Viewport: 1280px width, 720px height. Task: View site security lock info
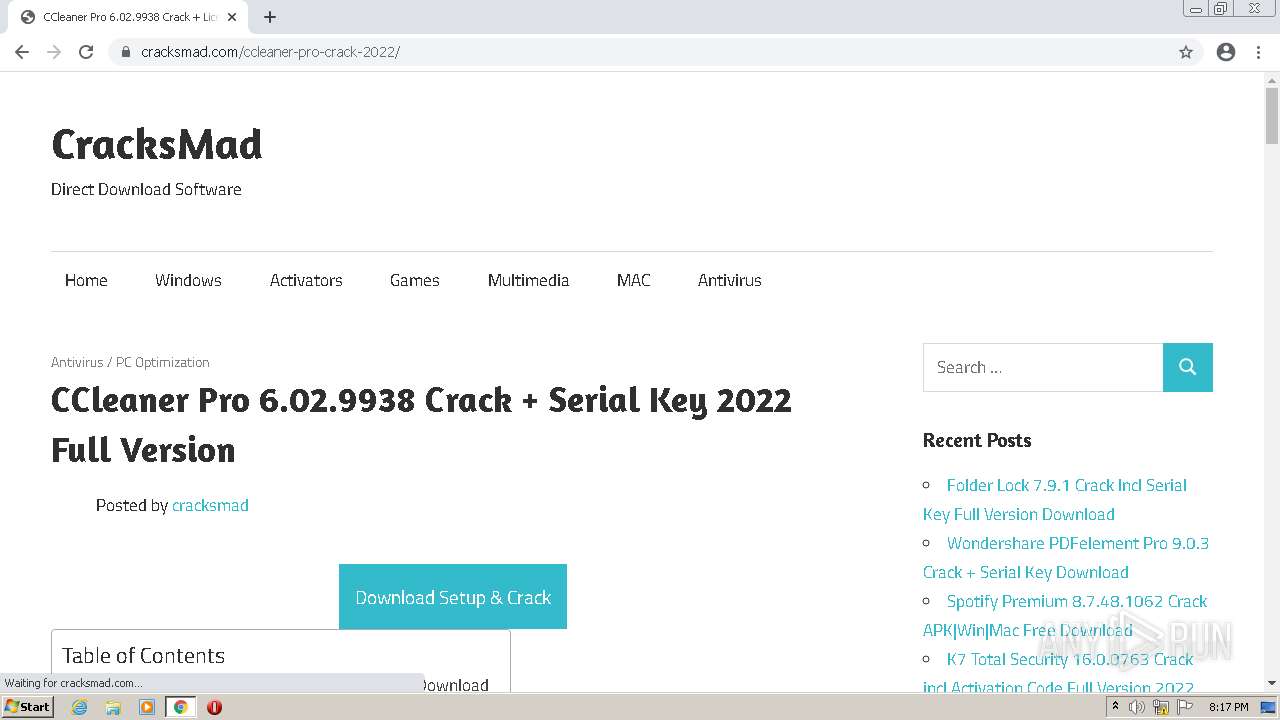tap(125, 52)
